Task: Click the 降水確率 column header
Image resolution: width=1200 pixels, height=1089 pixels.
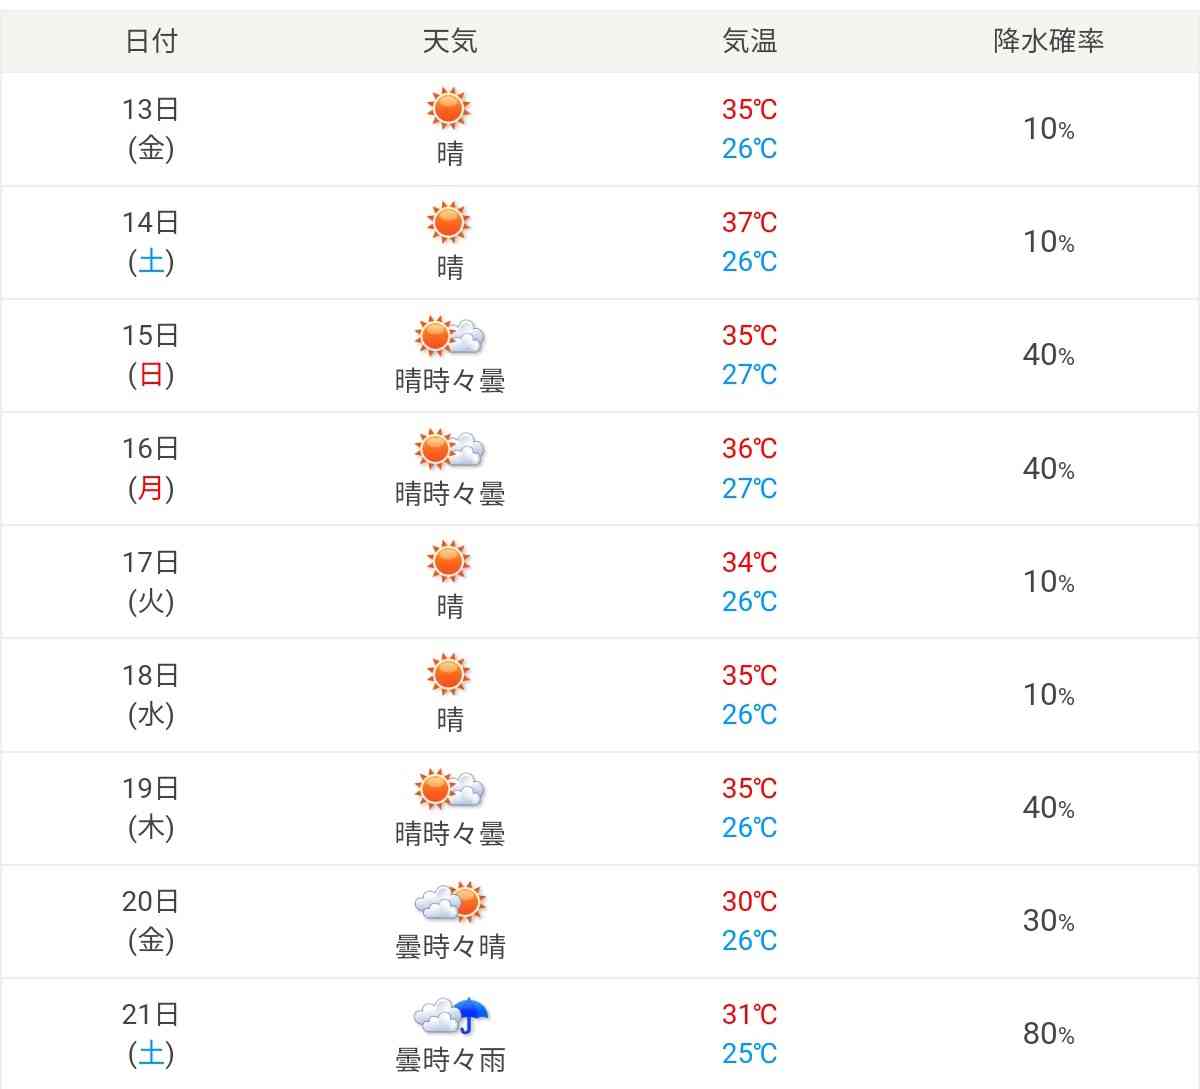Action: (x=1048, y=41)
